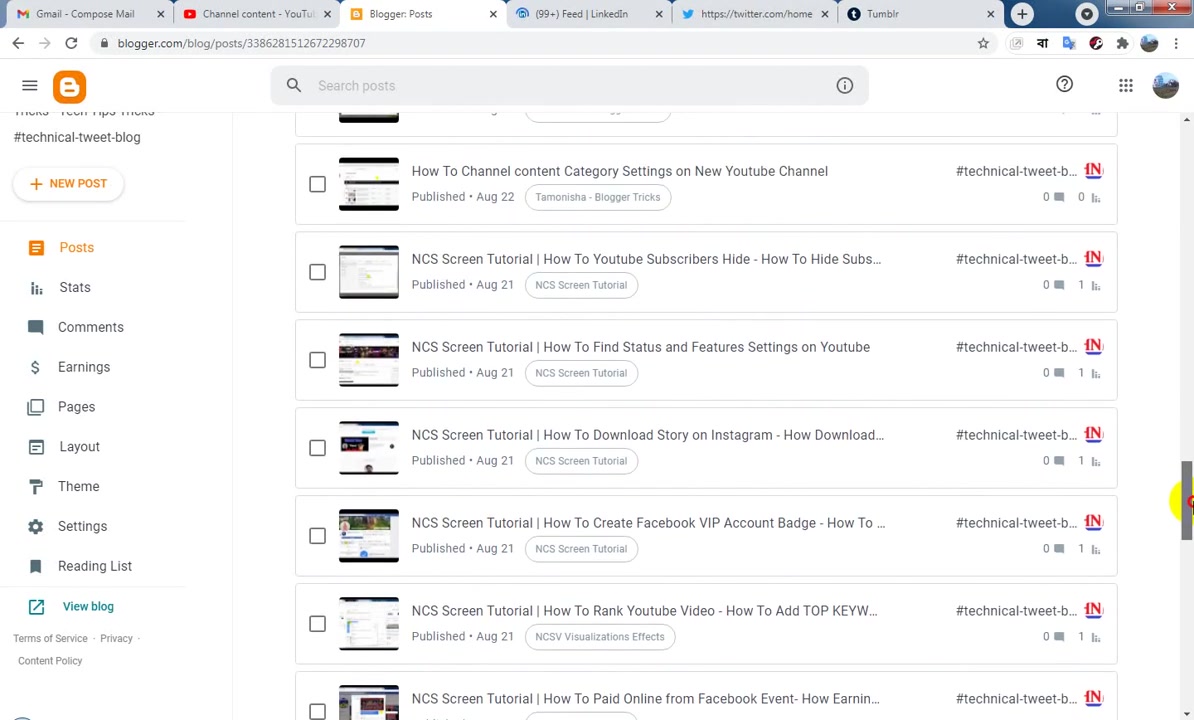Open the Help question mark icon

pos(1065,84)
